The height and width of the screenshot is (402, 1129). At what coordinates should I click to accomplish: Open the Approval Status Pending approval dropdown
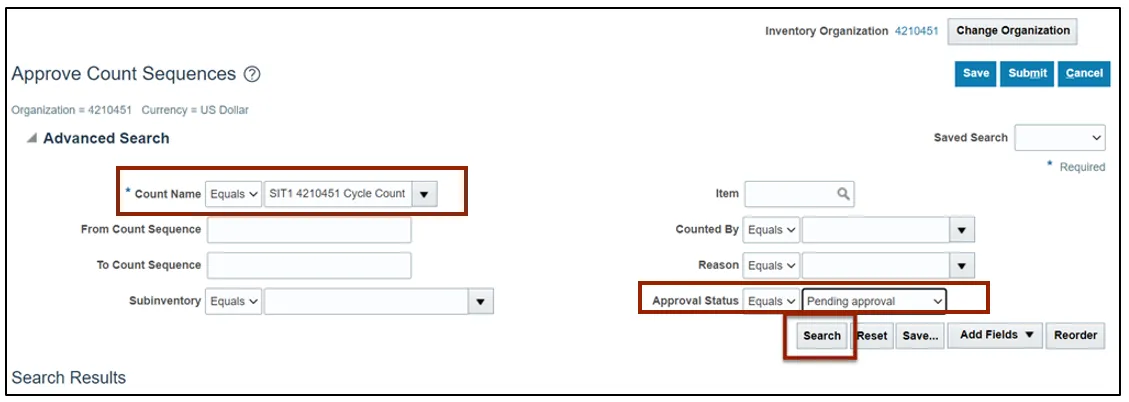coord(874,301)
